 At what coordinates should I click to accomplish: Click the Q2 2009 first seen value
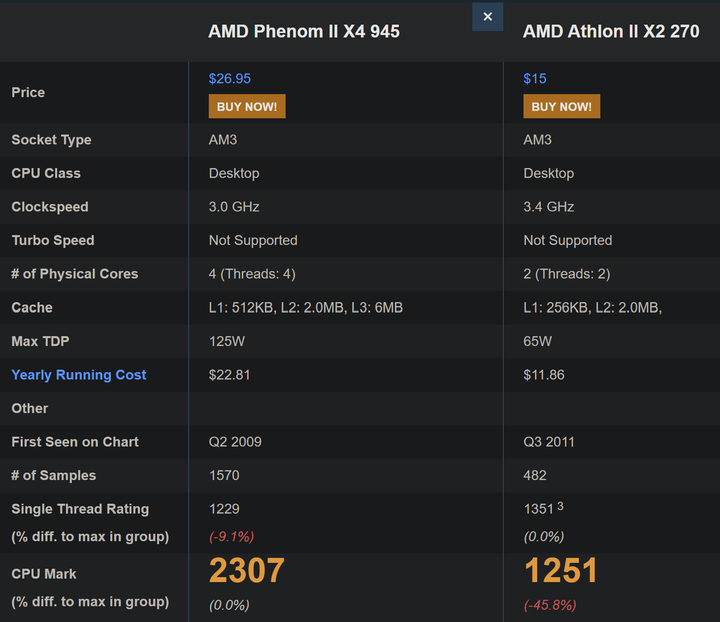point(235,442)
